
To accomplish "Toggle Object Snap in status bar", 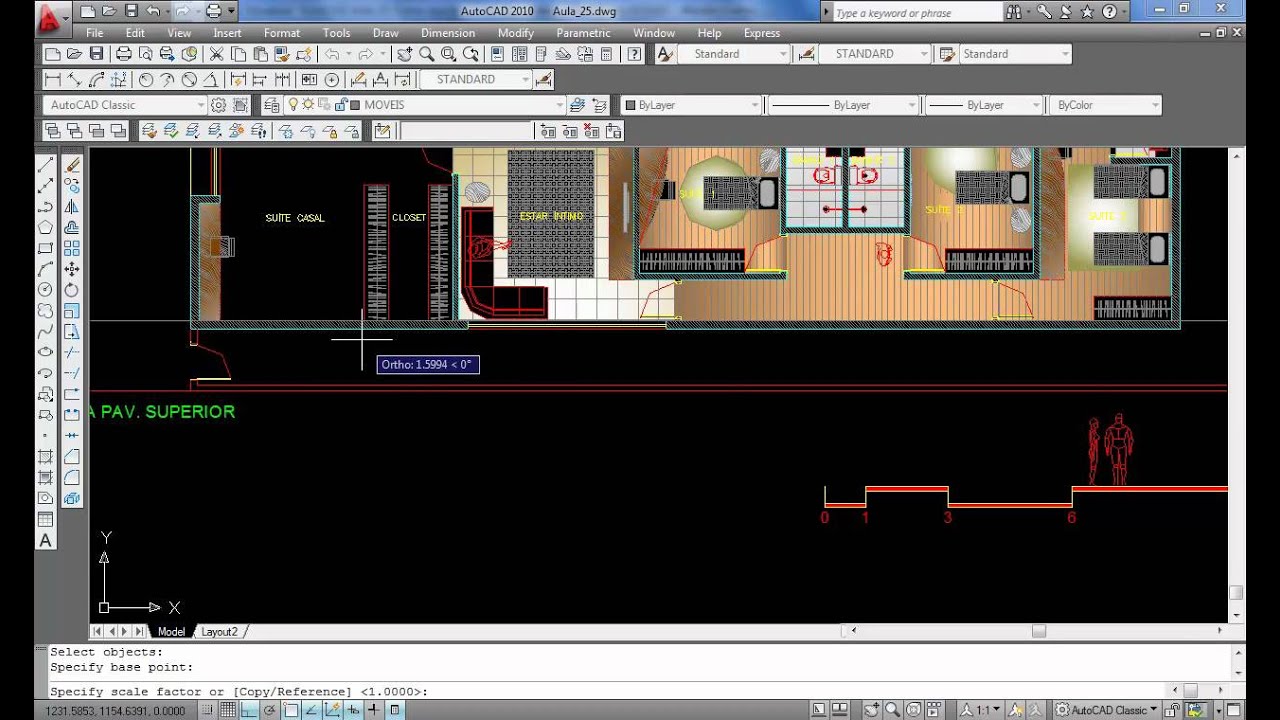I will (290, 710).
